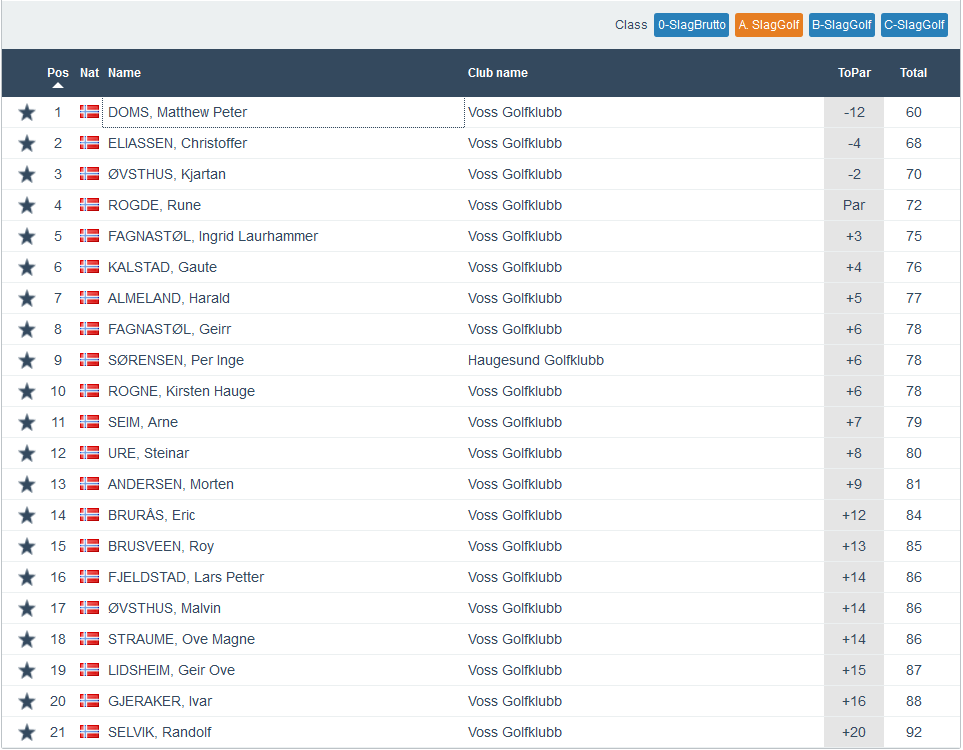Open player ALMELAND, Harald

(169, 298)
